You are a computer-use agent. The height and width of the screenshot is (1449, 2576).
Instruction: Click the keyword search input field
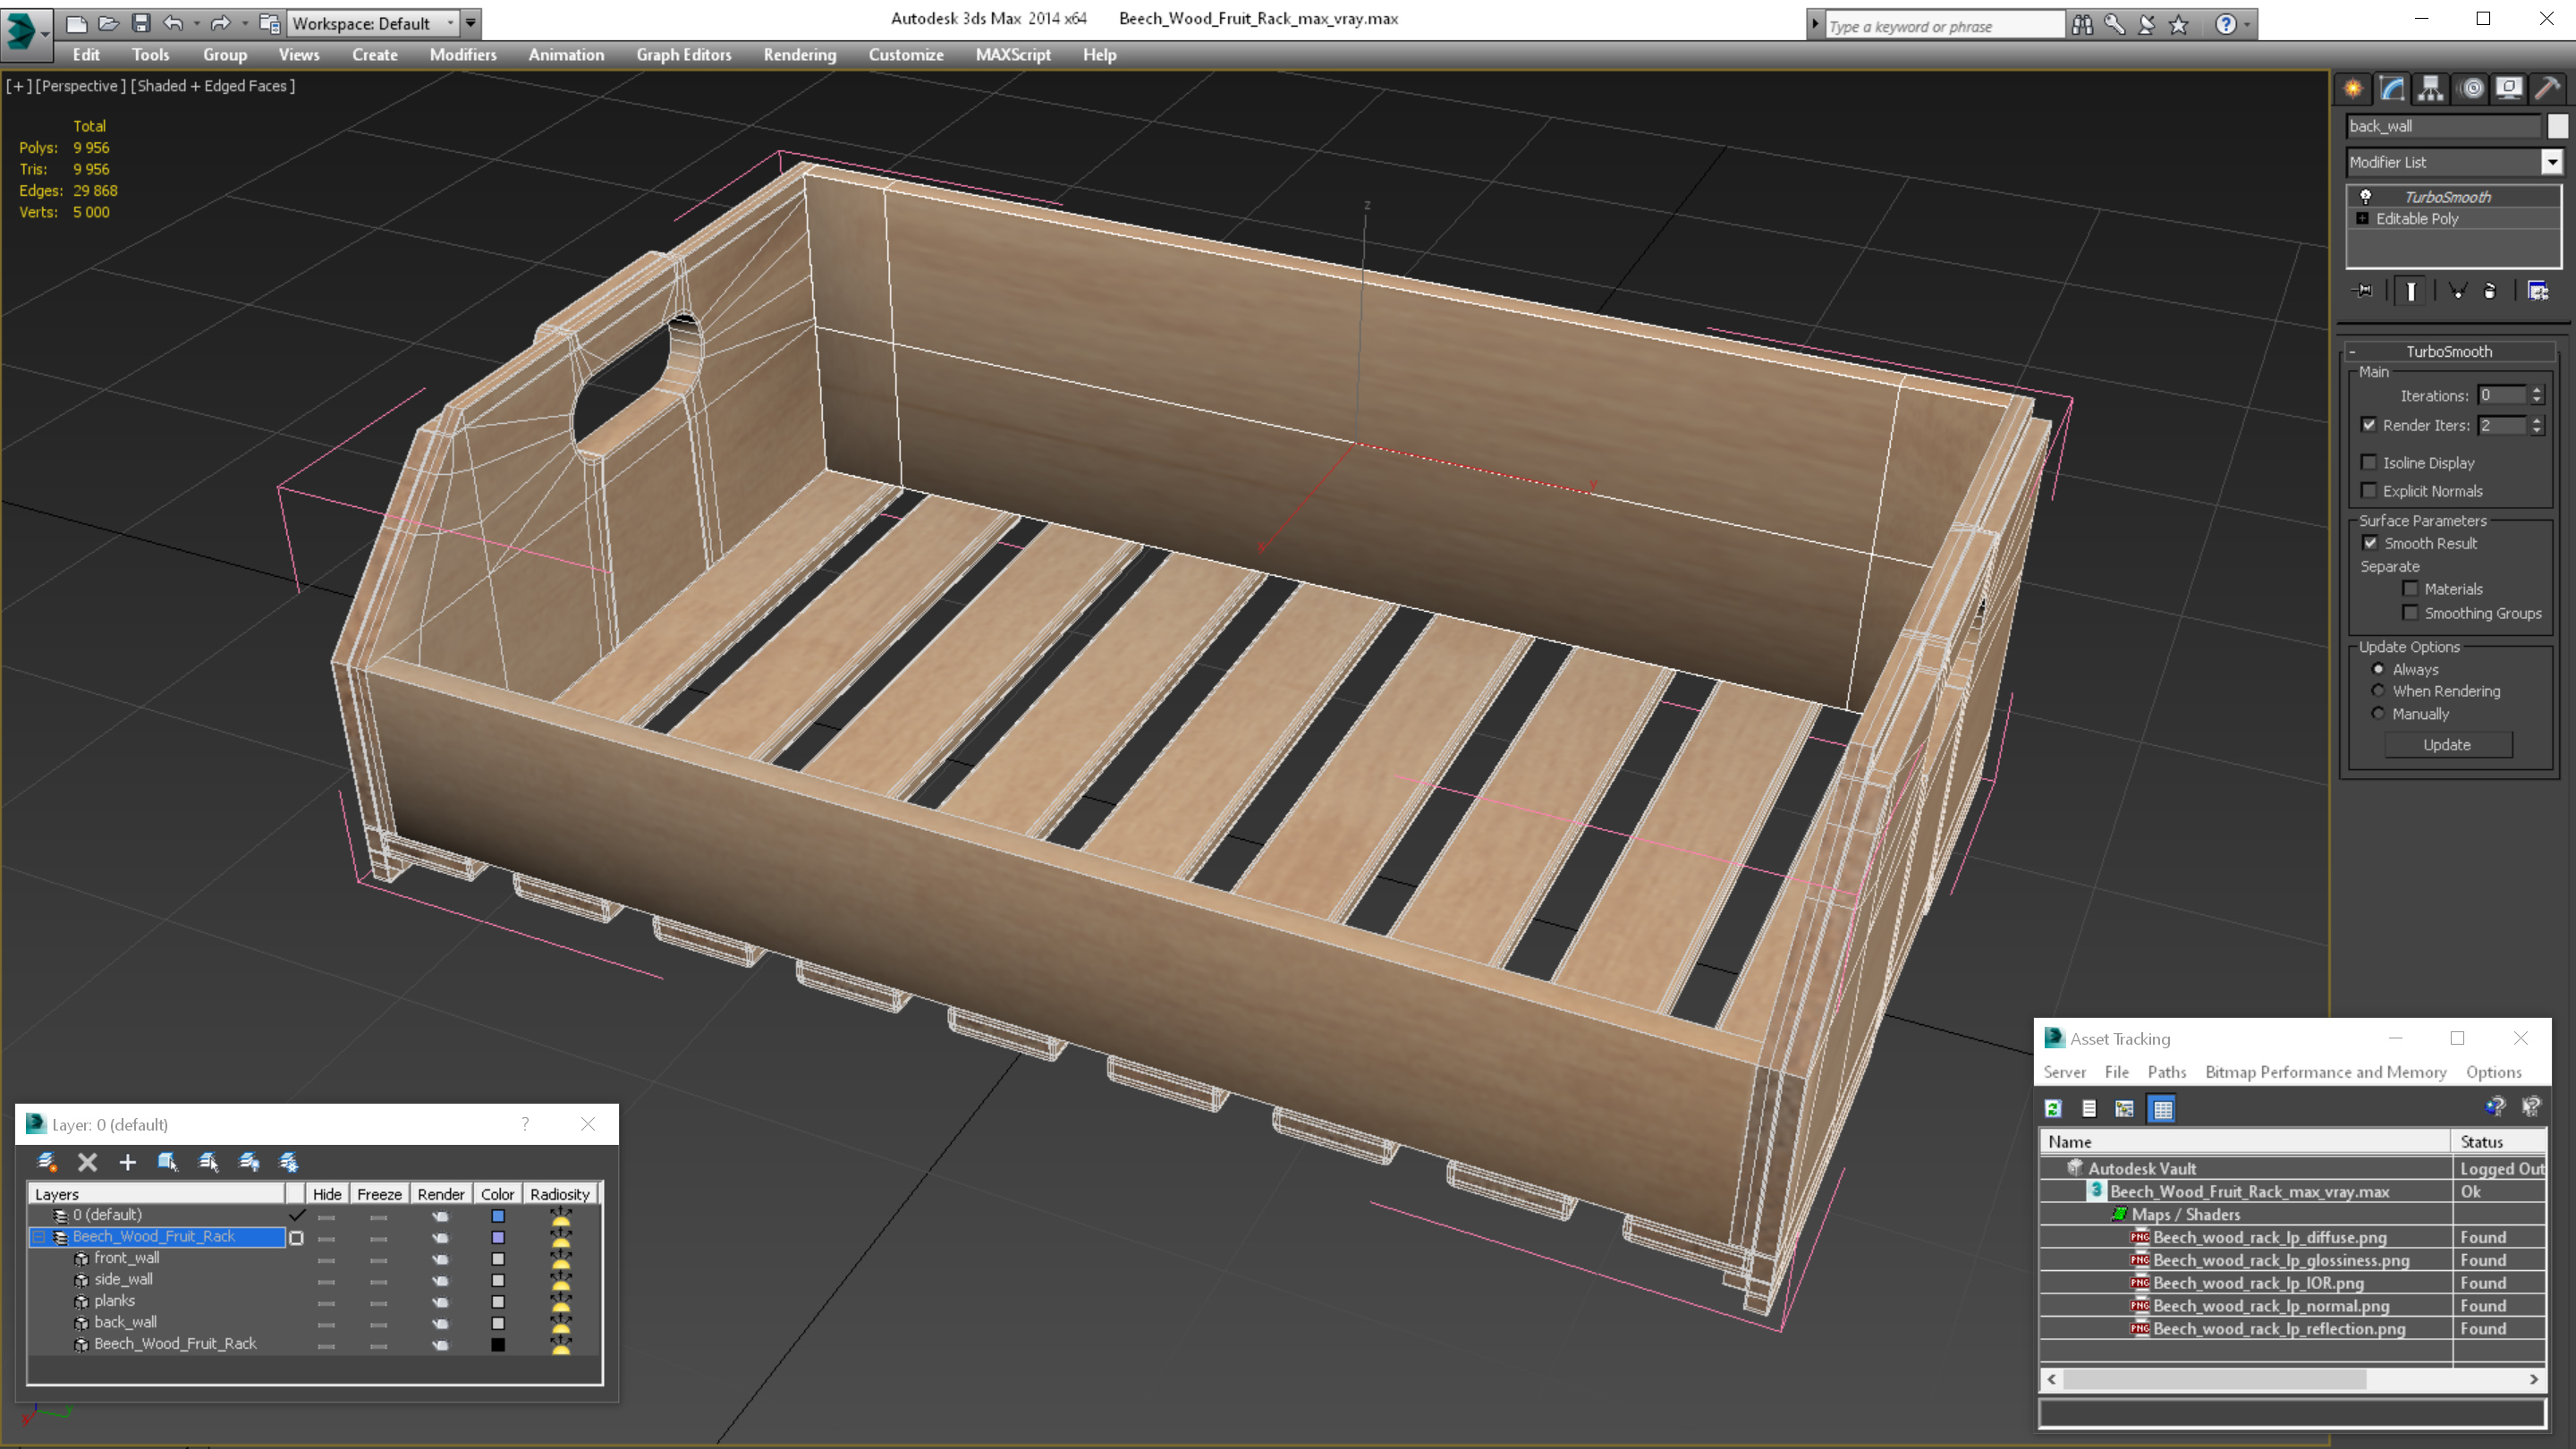click(1944, 26)
